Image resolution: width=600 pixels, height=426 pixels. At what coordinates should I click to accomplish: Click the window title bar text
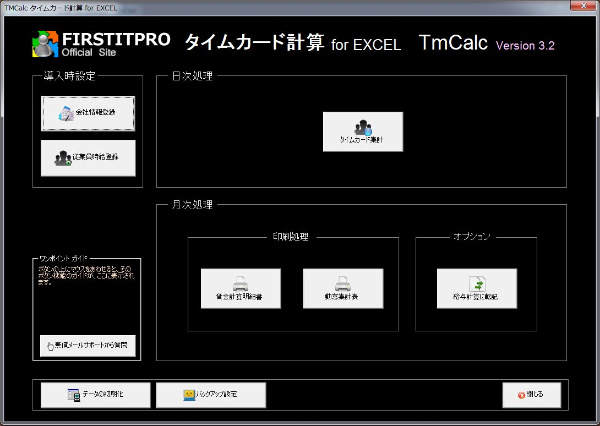60,8
